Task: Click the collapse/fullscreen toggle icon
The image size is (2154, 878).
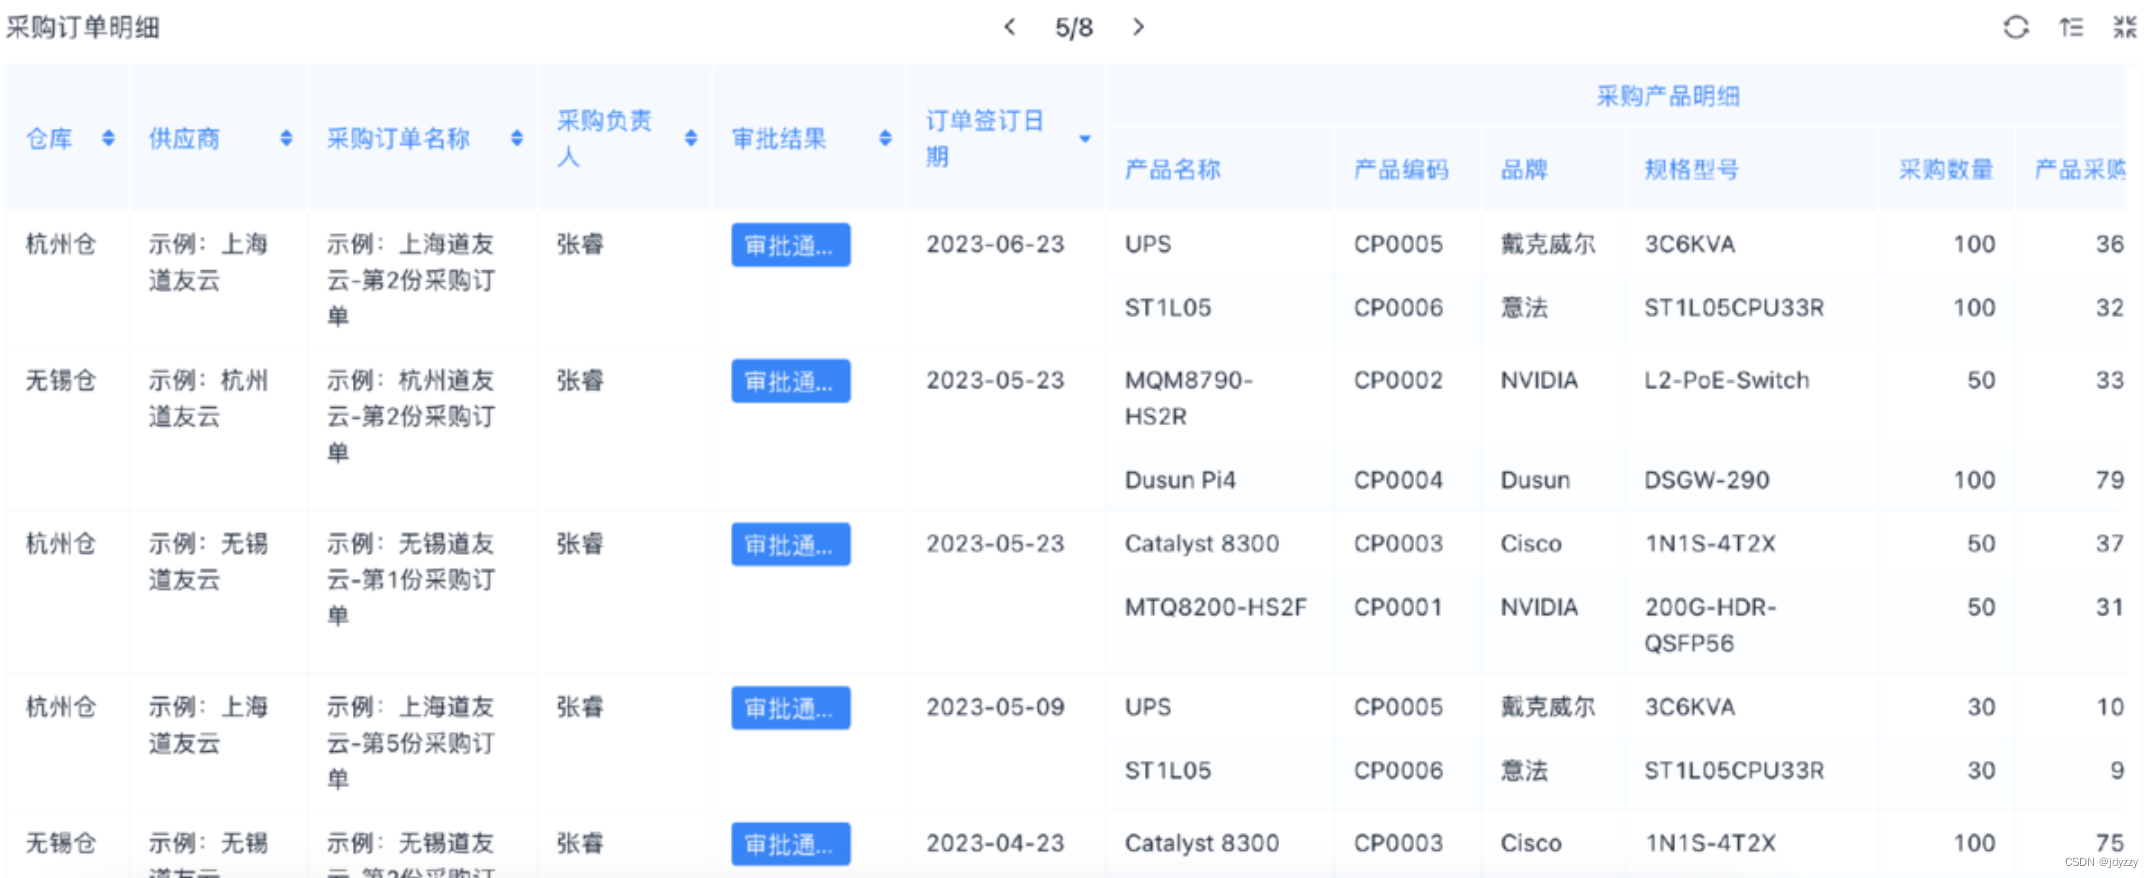Action: coord(2124,27)
